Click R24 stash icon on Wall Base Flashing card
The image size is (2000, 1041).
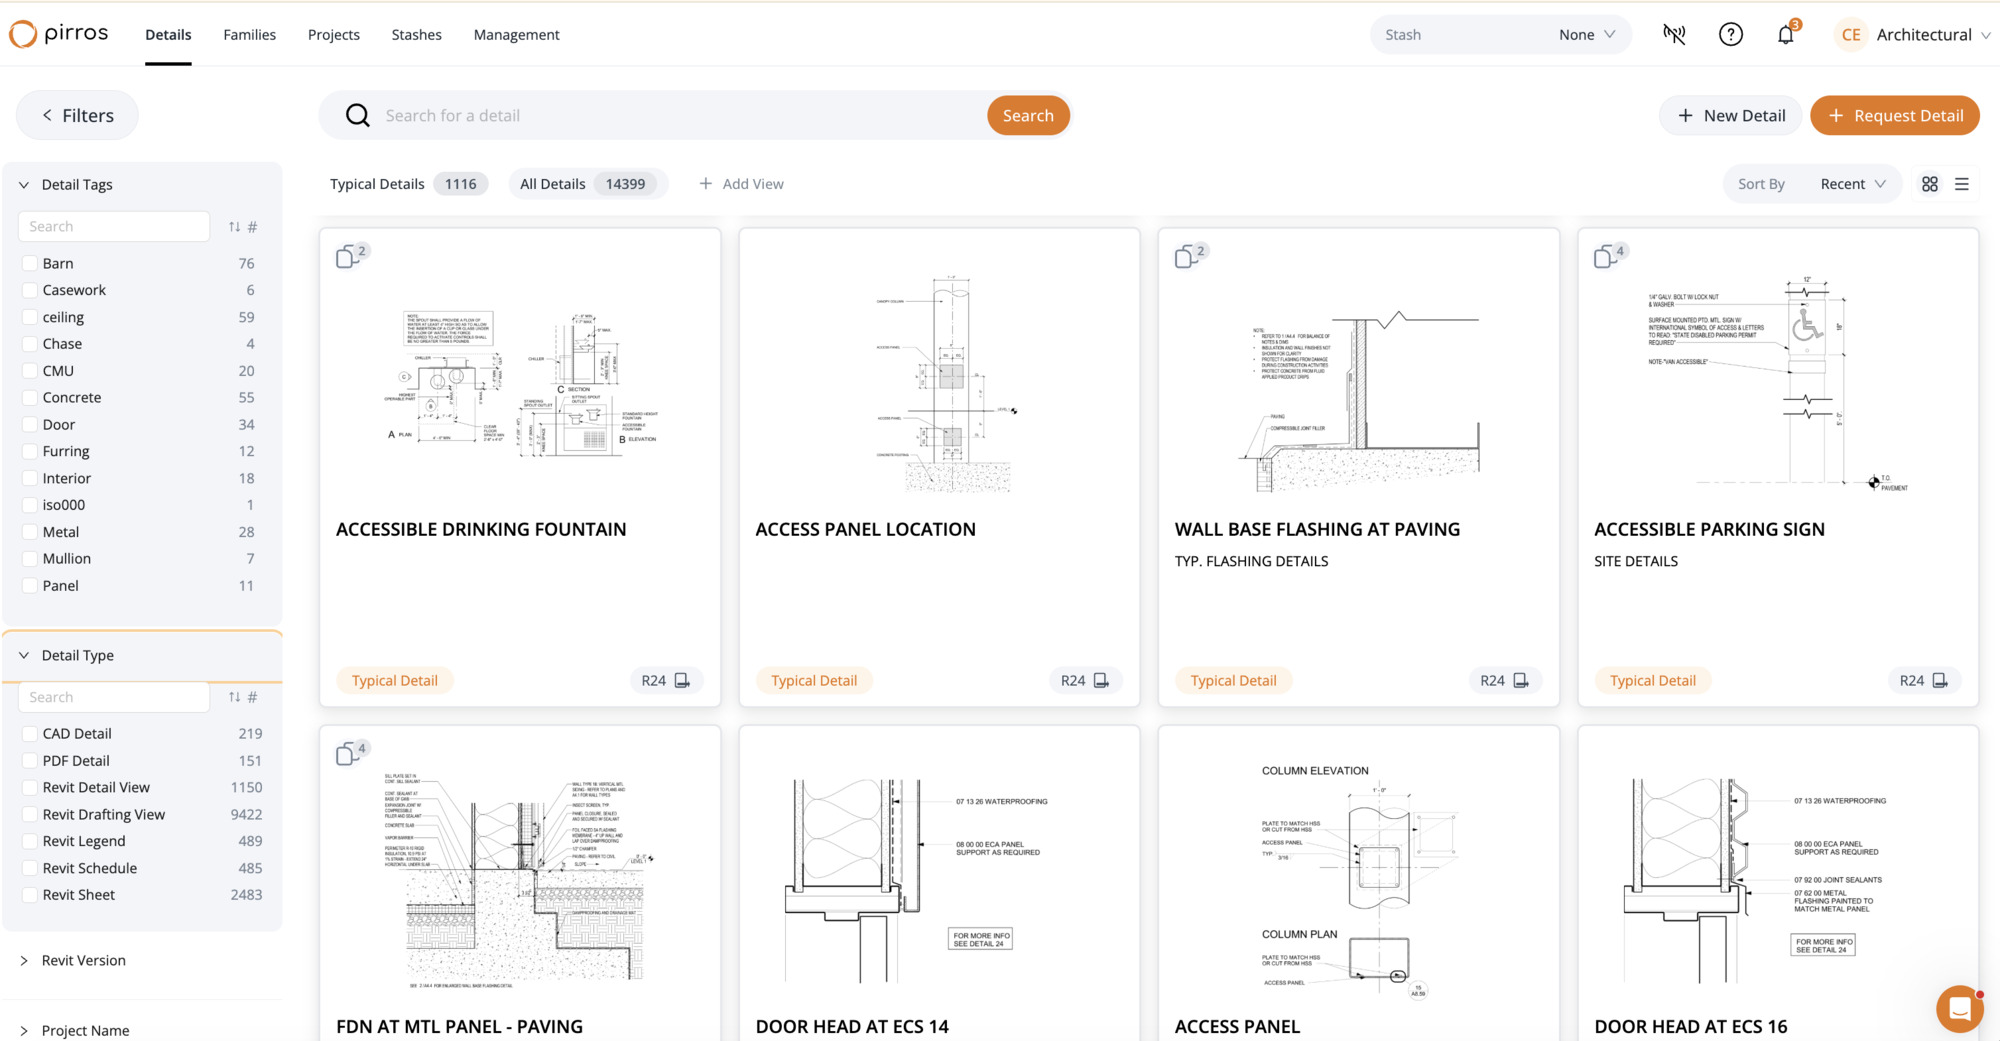tap(1521, 681)
